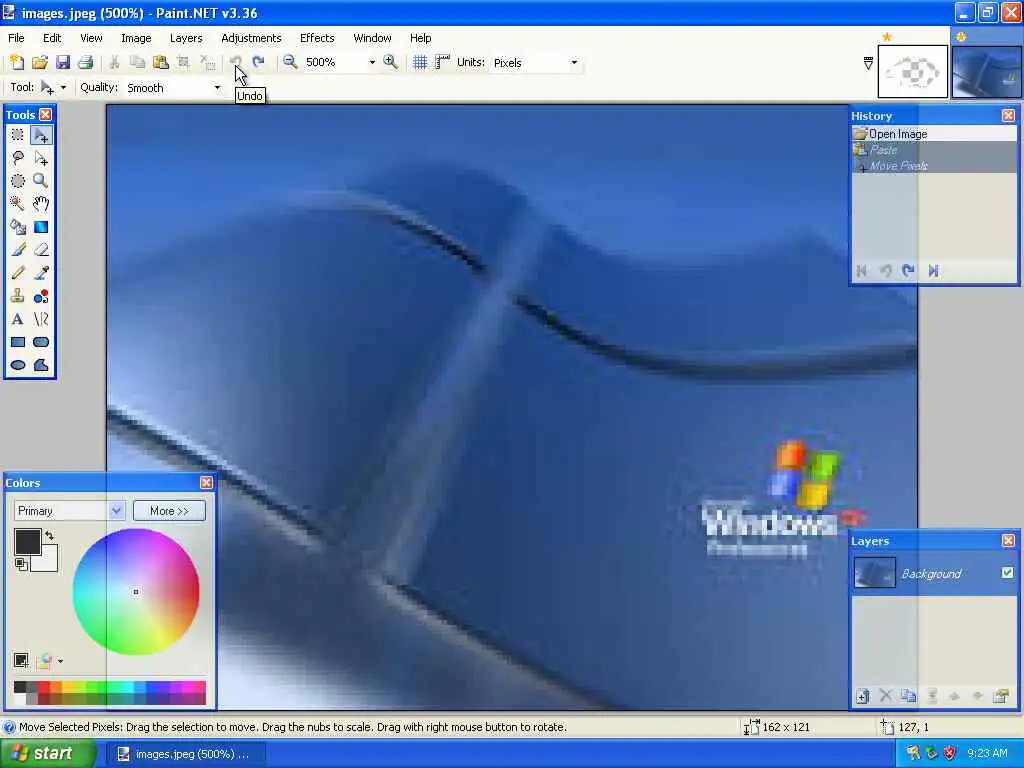Screen dimensions: 1024x768
Task: Toggle Background layer visibility checkbox
Action: click(1007, 573)
